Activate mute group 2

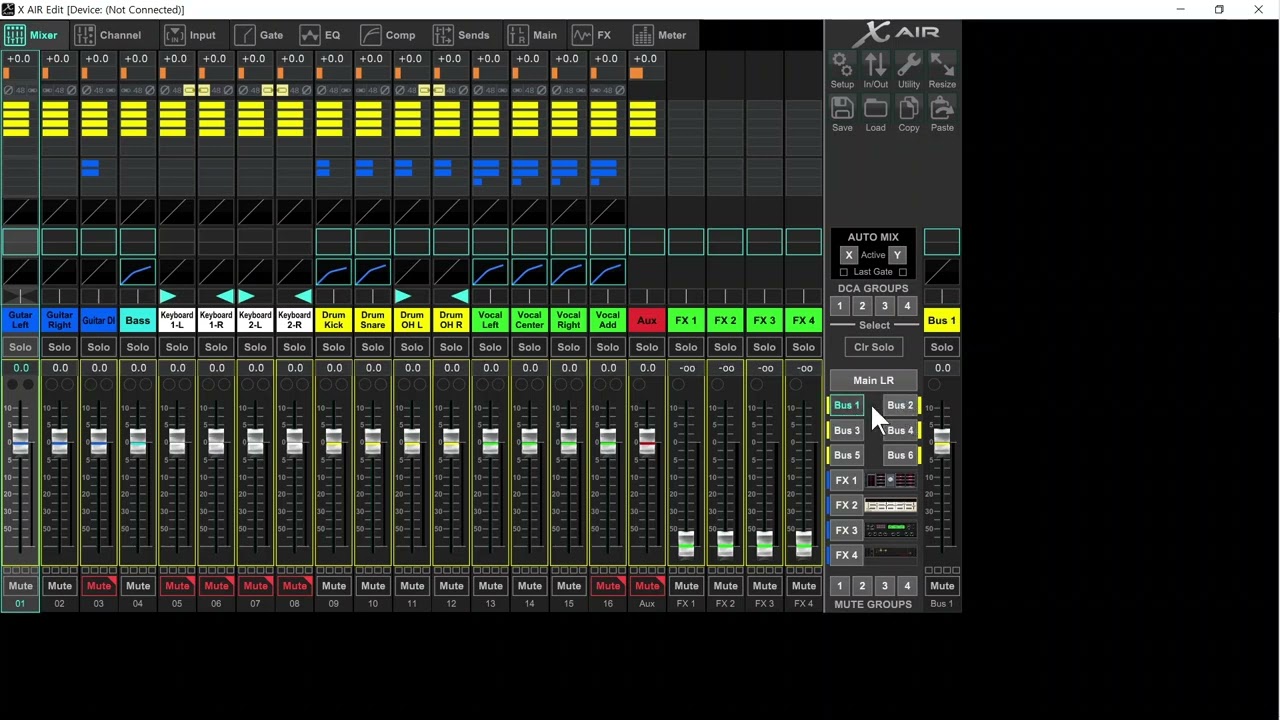862,586
